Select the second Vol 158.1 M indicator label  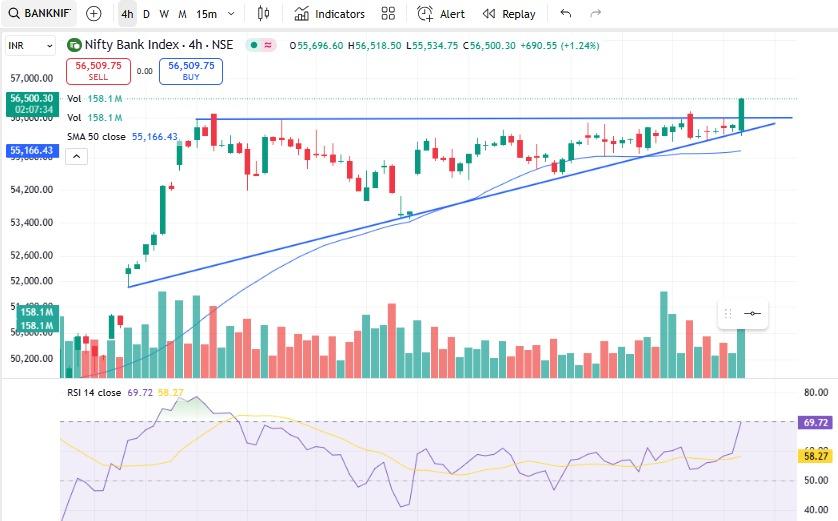tap(95, 118)
